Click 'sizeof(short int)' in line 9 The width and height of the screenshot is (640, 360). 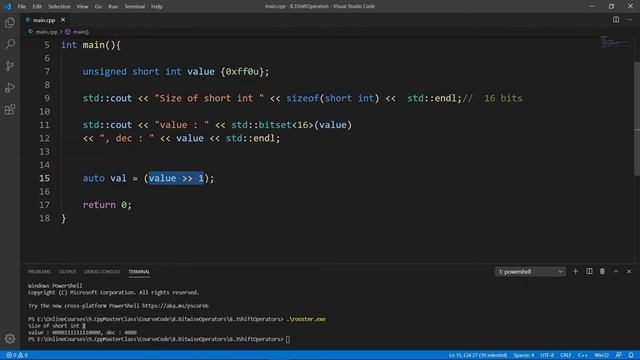coord(333,98)
